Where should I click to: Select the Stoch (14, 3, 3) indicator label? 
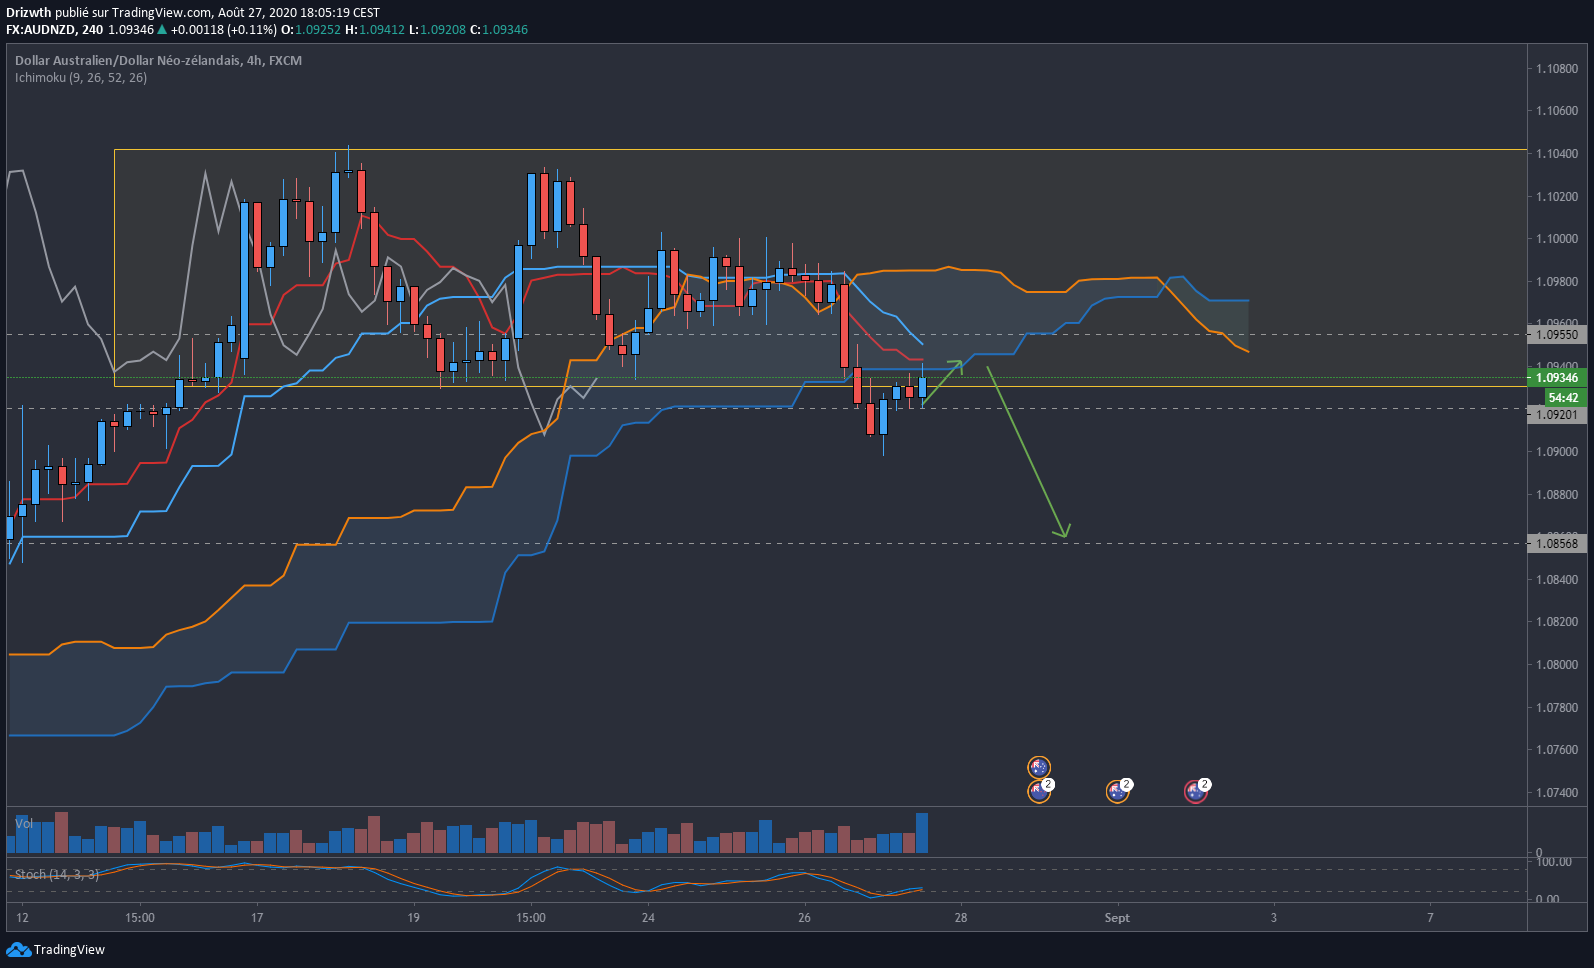click(x=57, y=874)
